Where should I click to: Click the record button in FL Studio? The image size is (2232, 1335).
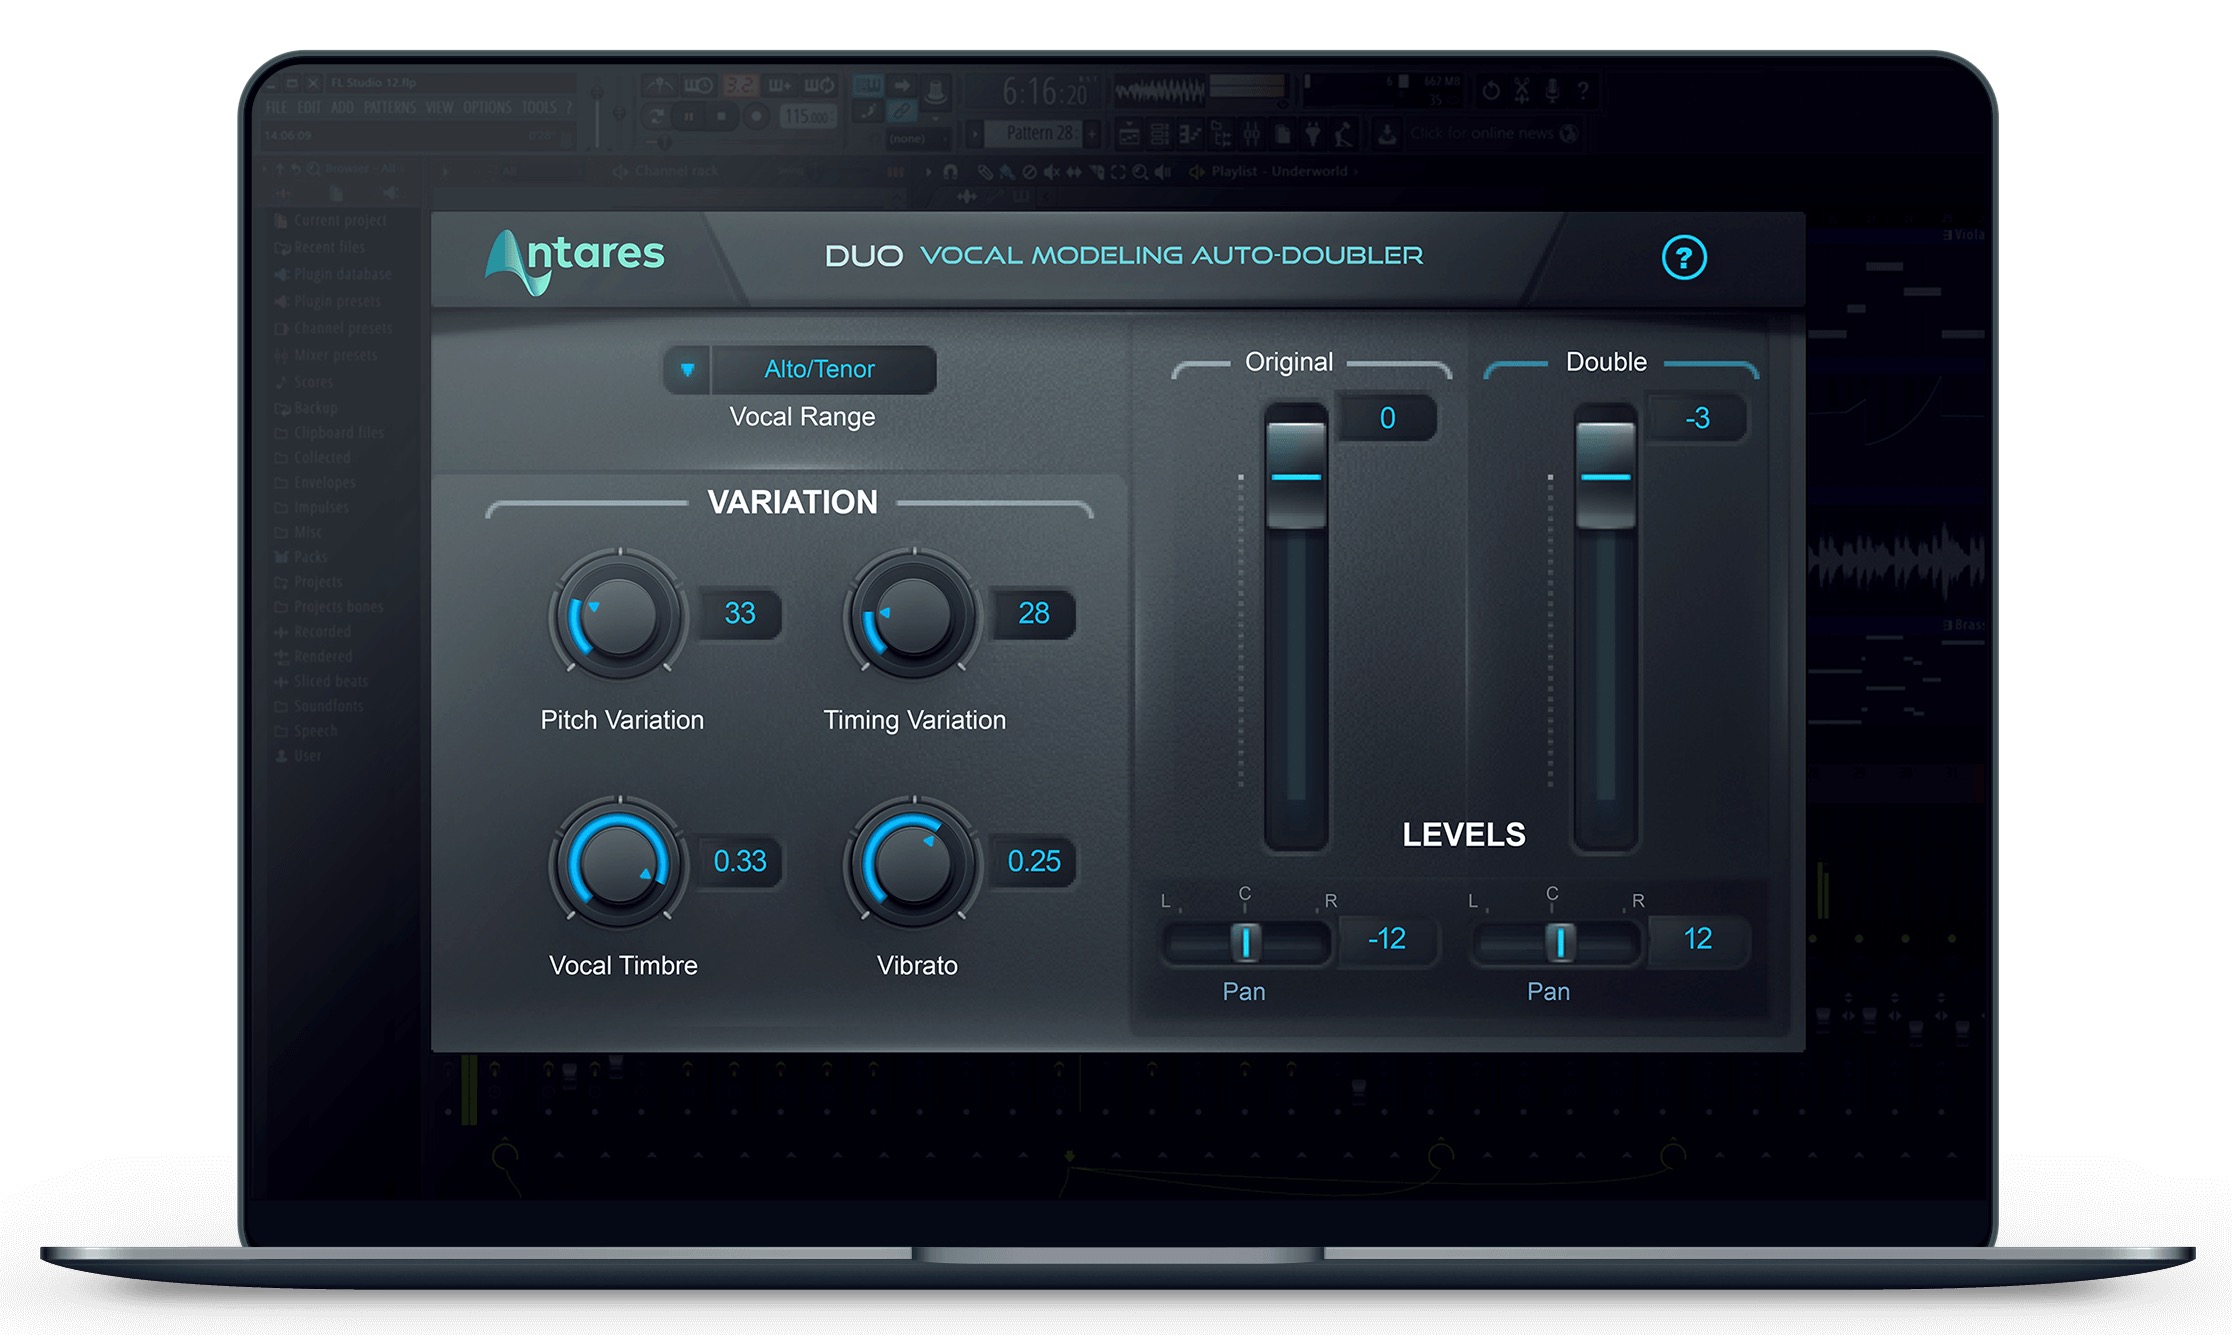756,116
